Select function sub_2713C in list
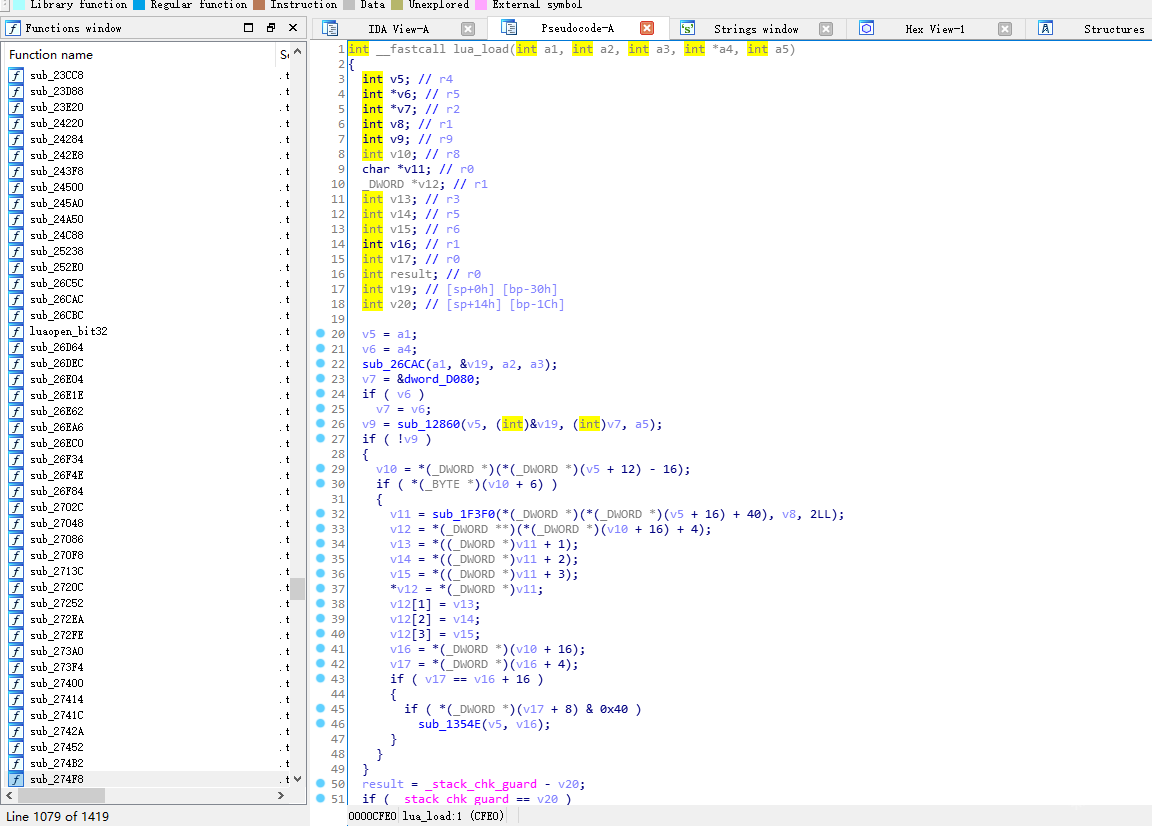The height and width of the screenshot is (826, 1152). tap(57, 571)
